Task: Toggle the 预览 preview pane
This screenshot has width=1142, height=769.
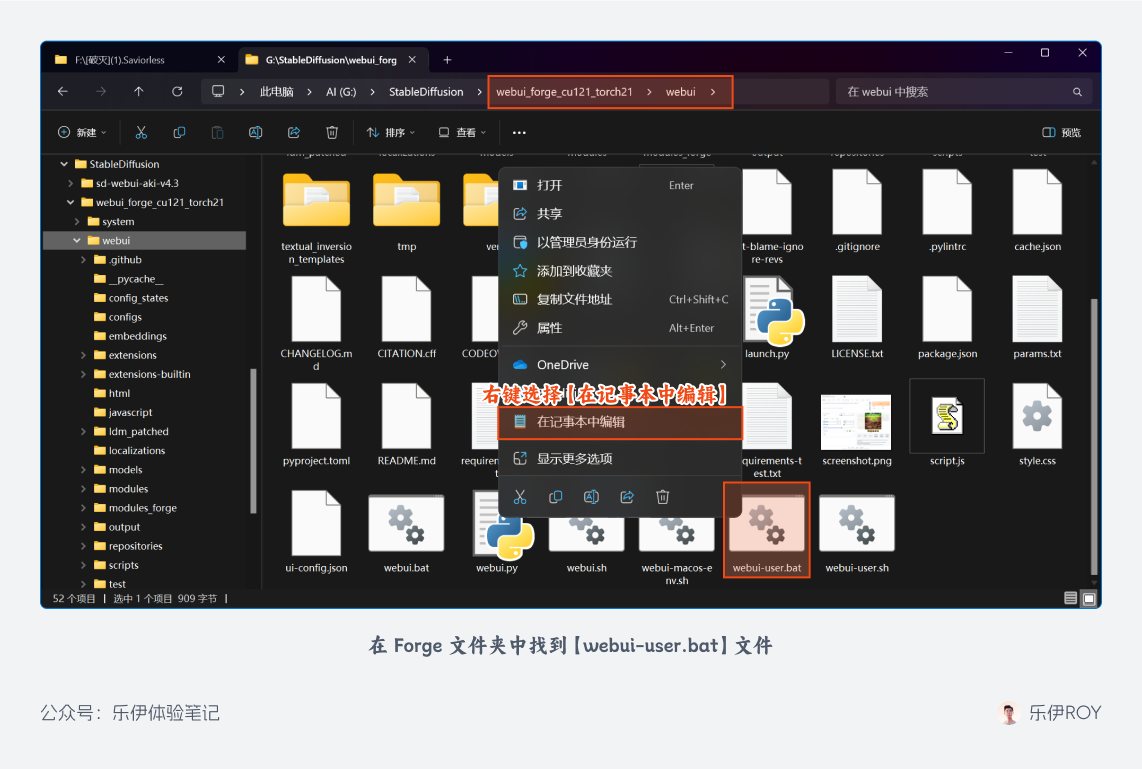Action: [1061, 132]
